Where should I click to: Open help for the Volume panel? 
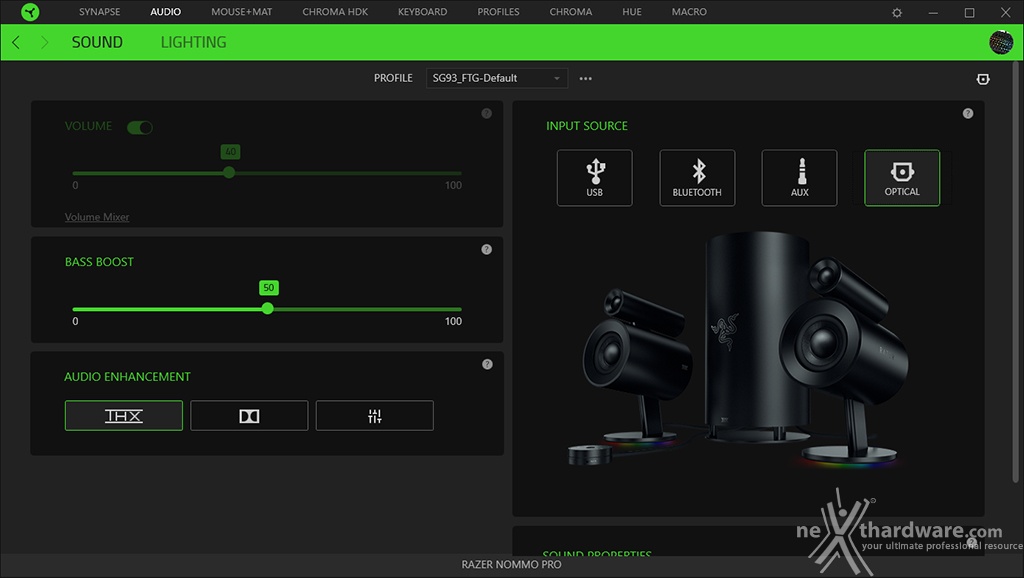[x=487, y=114]
